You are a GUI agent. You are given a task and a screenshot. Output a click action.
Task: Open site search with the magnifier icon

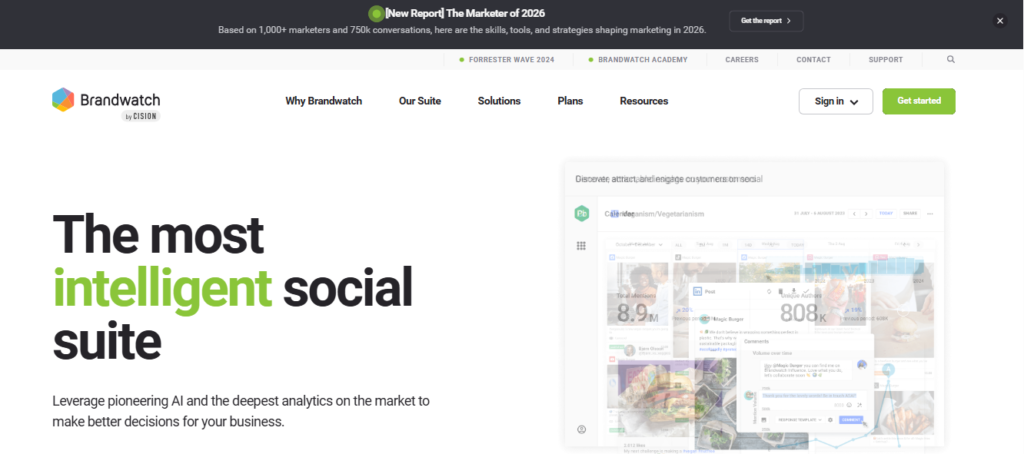click(951, 59)
